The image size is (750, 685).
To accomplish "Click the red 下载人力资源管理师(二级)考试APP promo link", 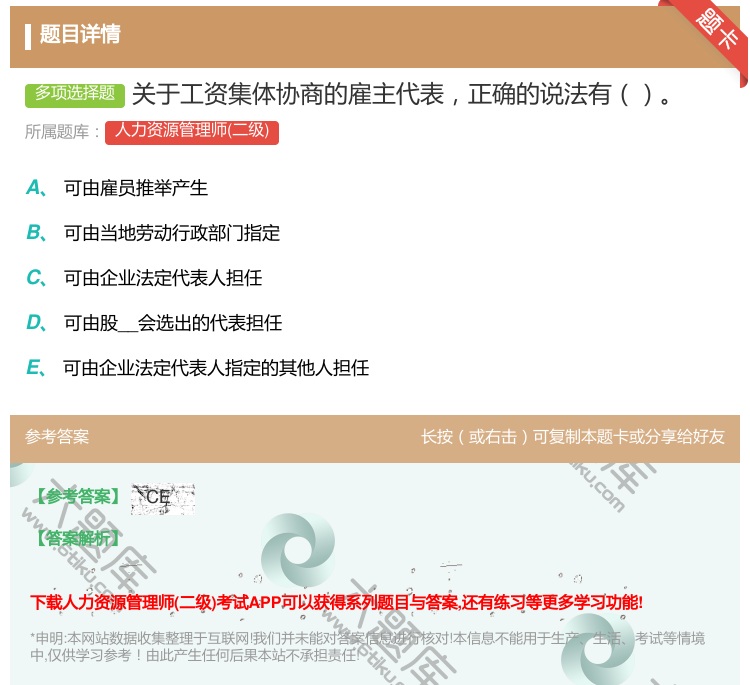I will click(336, 602).
